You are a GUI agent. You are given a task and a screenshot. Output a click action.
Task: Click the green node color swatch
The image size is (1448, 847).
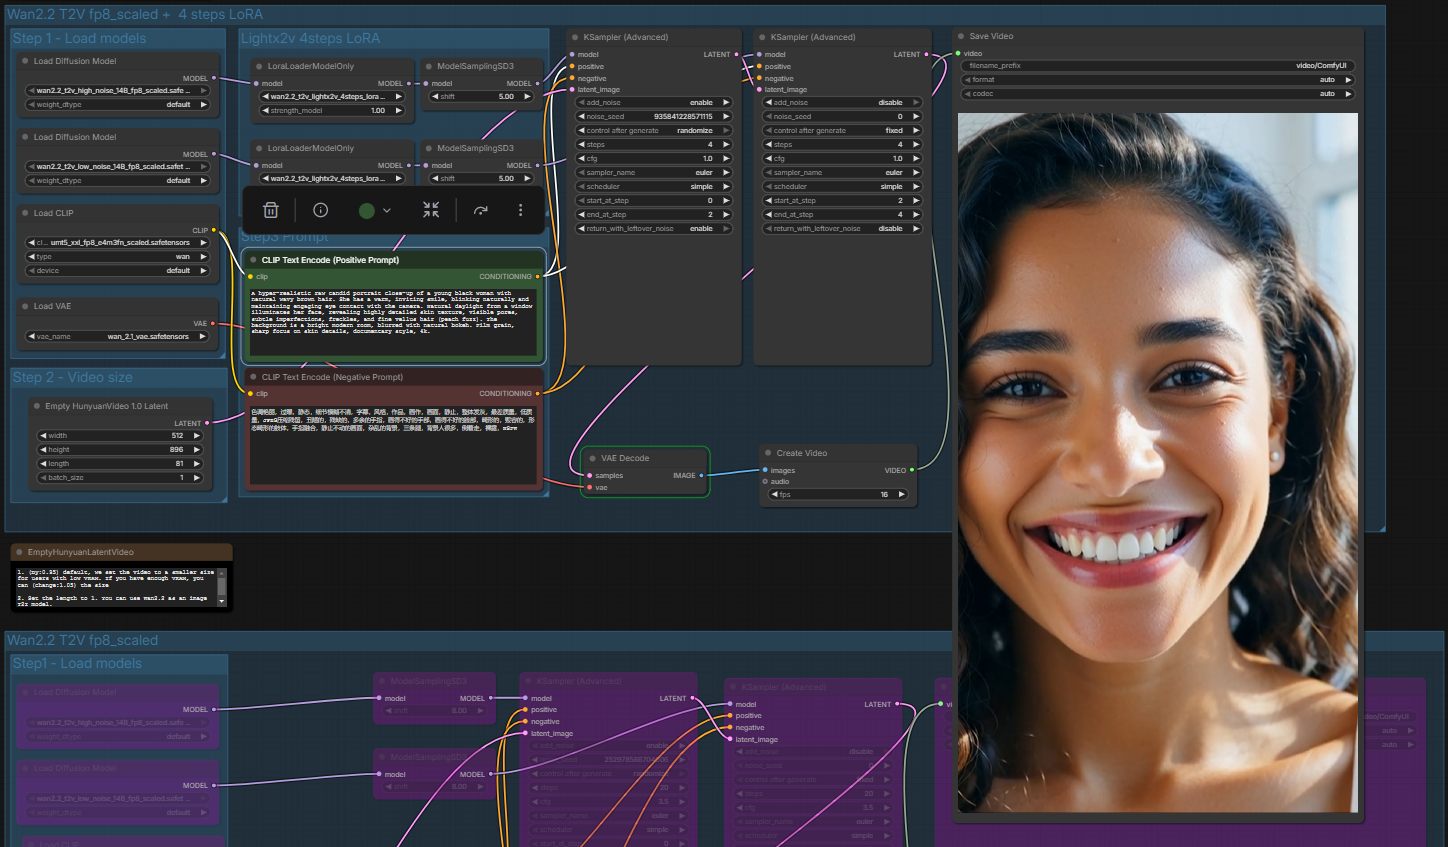(366, 211)
